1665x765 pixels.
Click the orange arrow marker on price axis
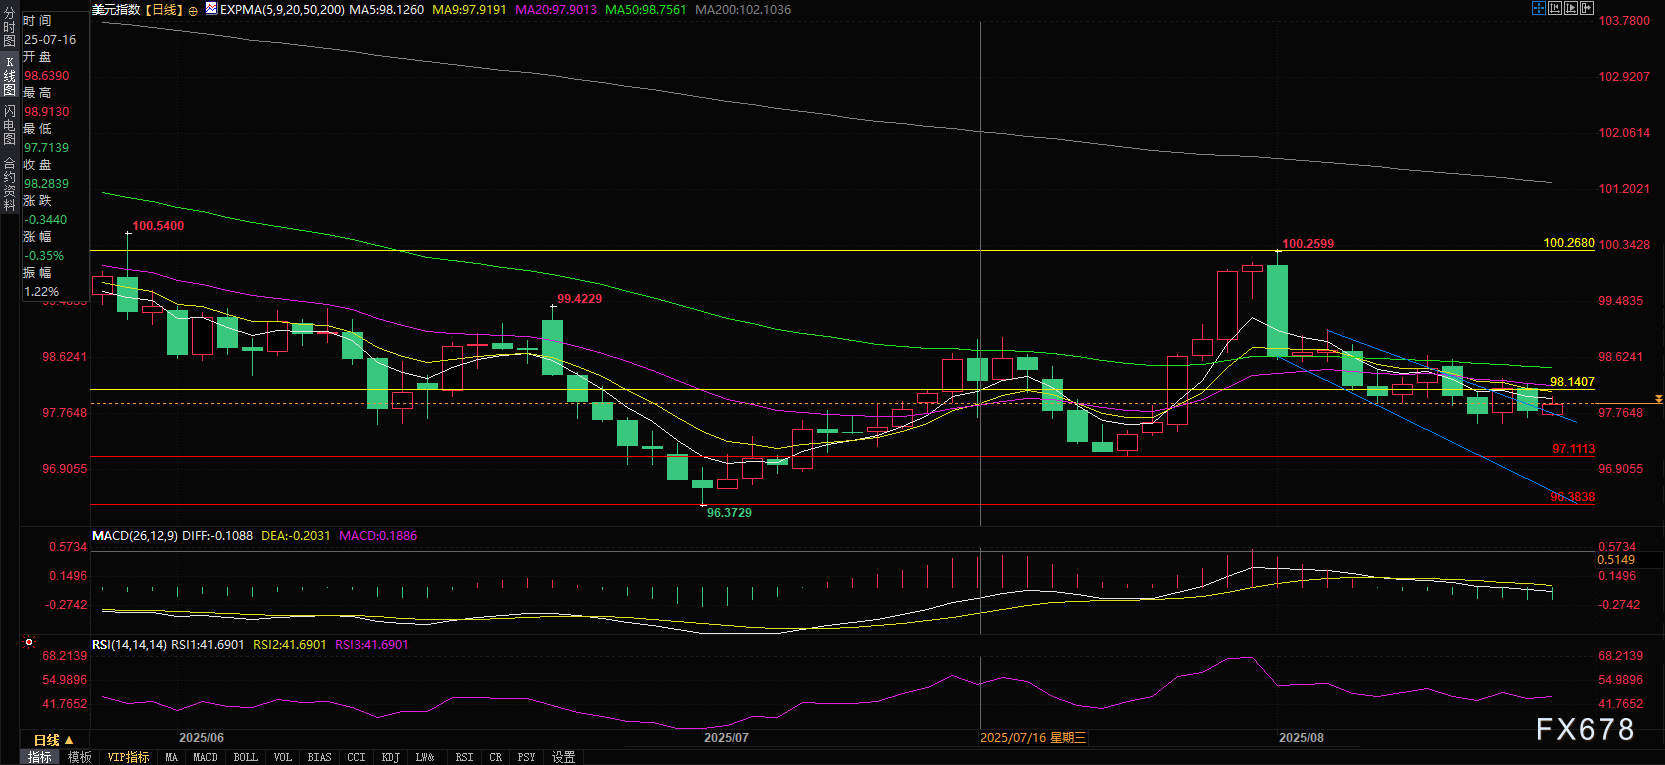(1658, 399)
